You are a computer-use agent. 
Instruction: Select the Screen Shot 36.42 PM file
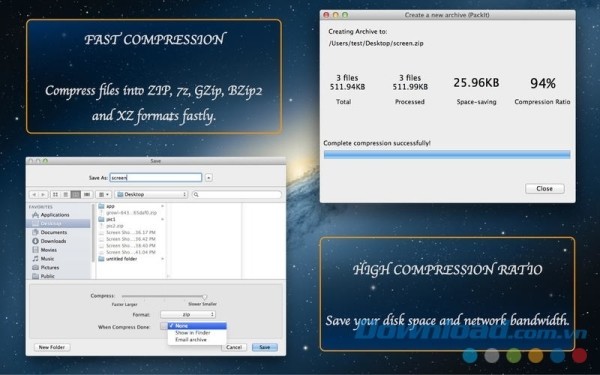(130, 239)
